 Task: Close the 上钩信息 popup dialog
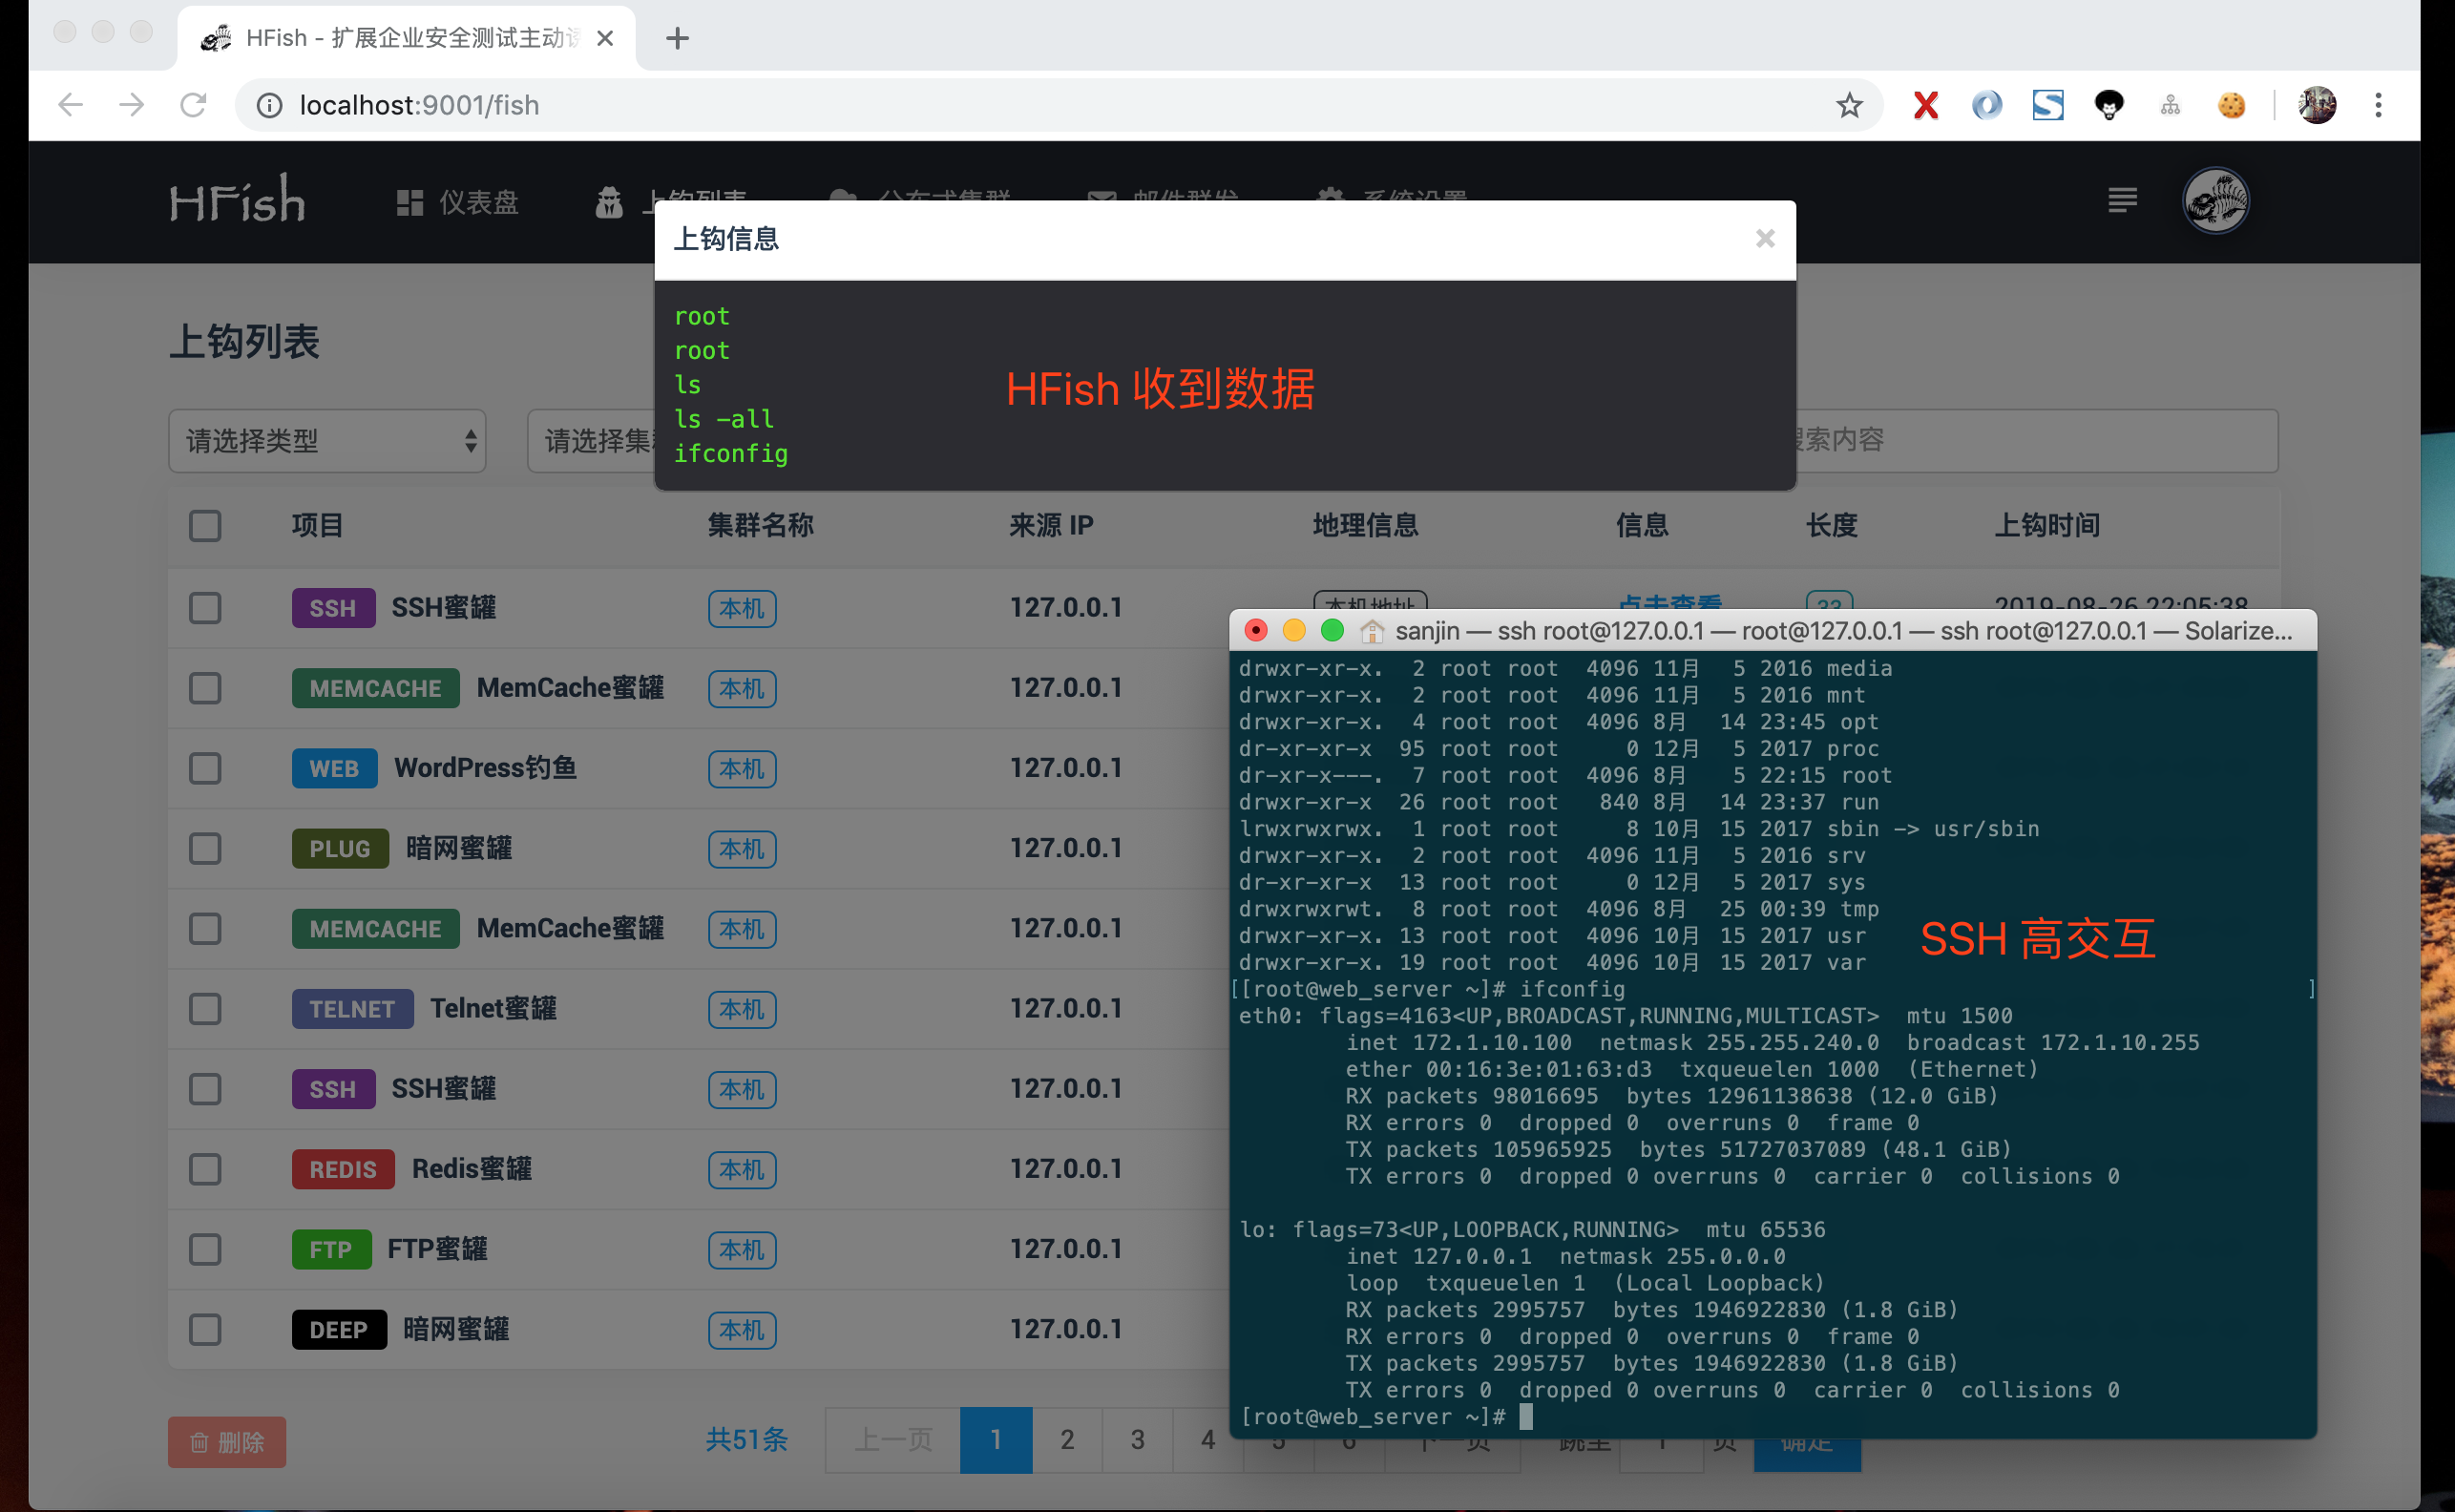(1765, 238)
